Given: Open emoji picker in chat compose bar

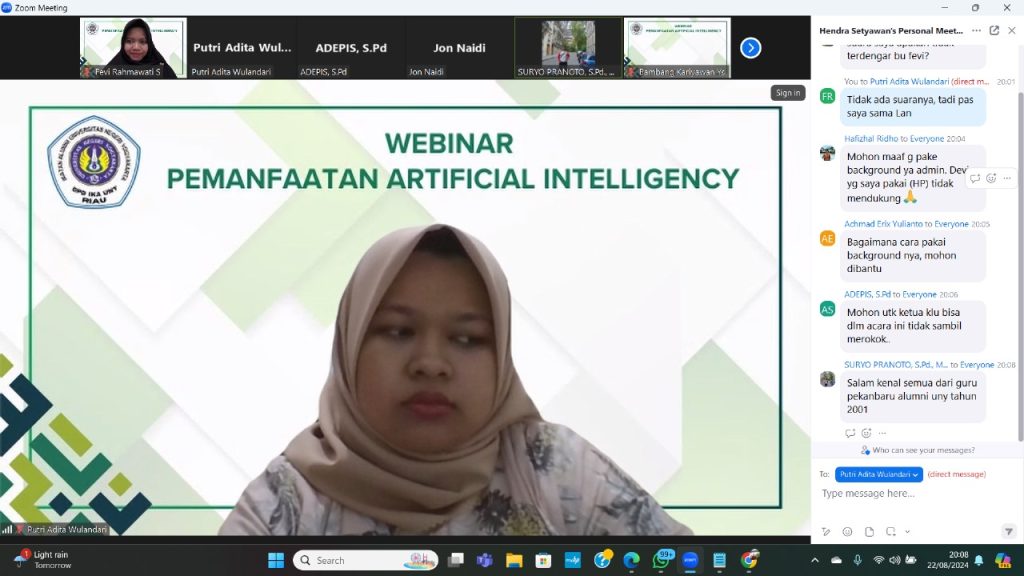Looking at the screenshot, I should [847, 531].
